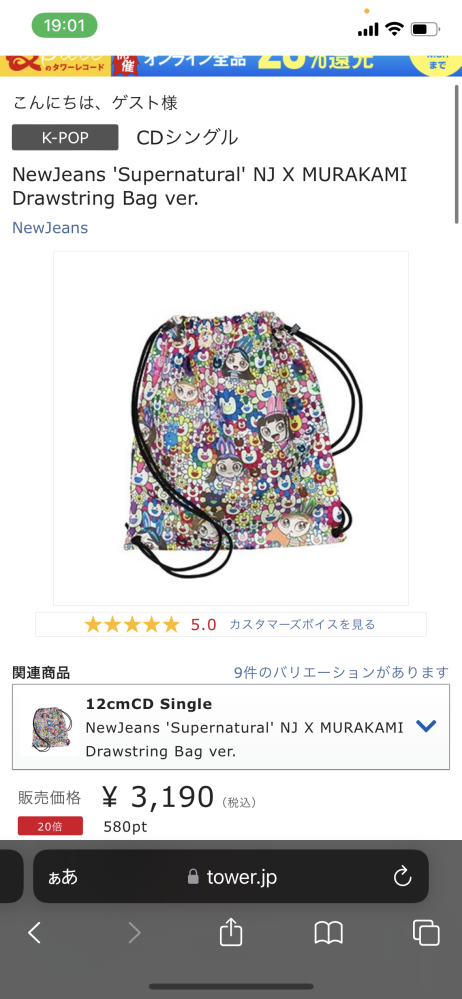Click the five-star rating display
This screenshot has width=462, height=999.
tap(133, 624)
